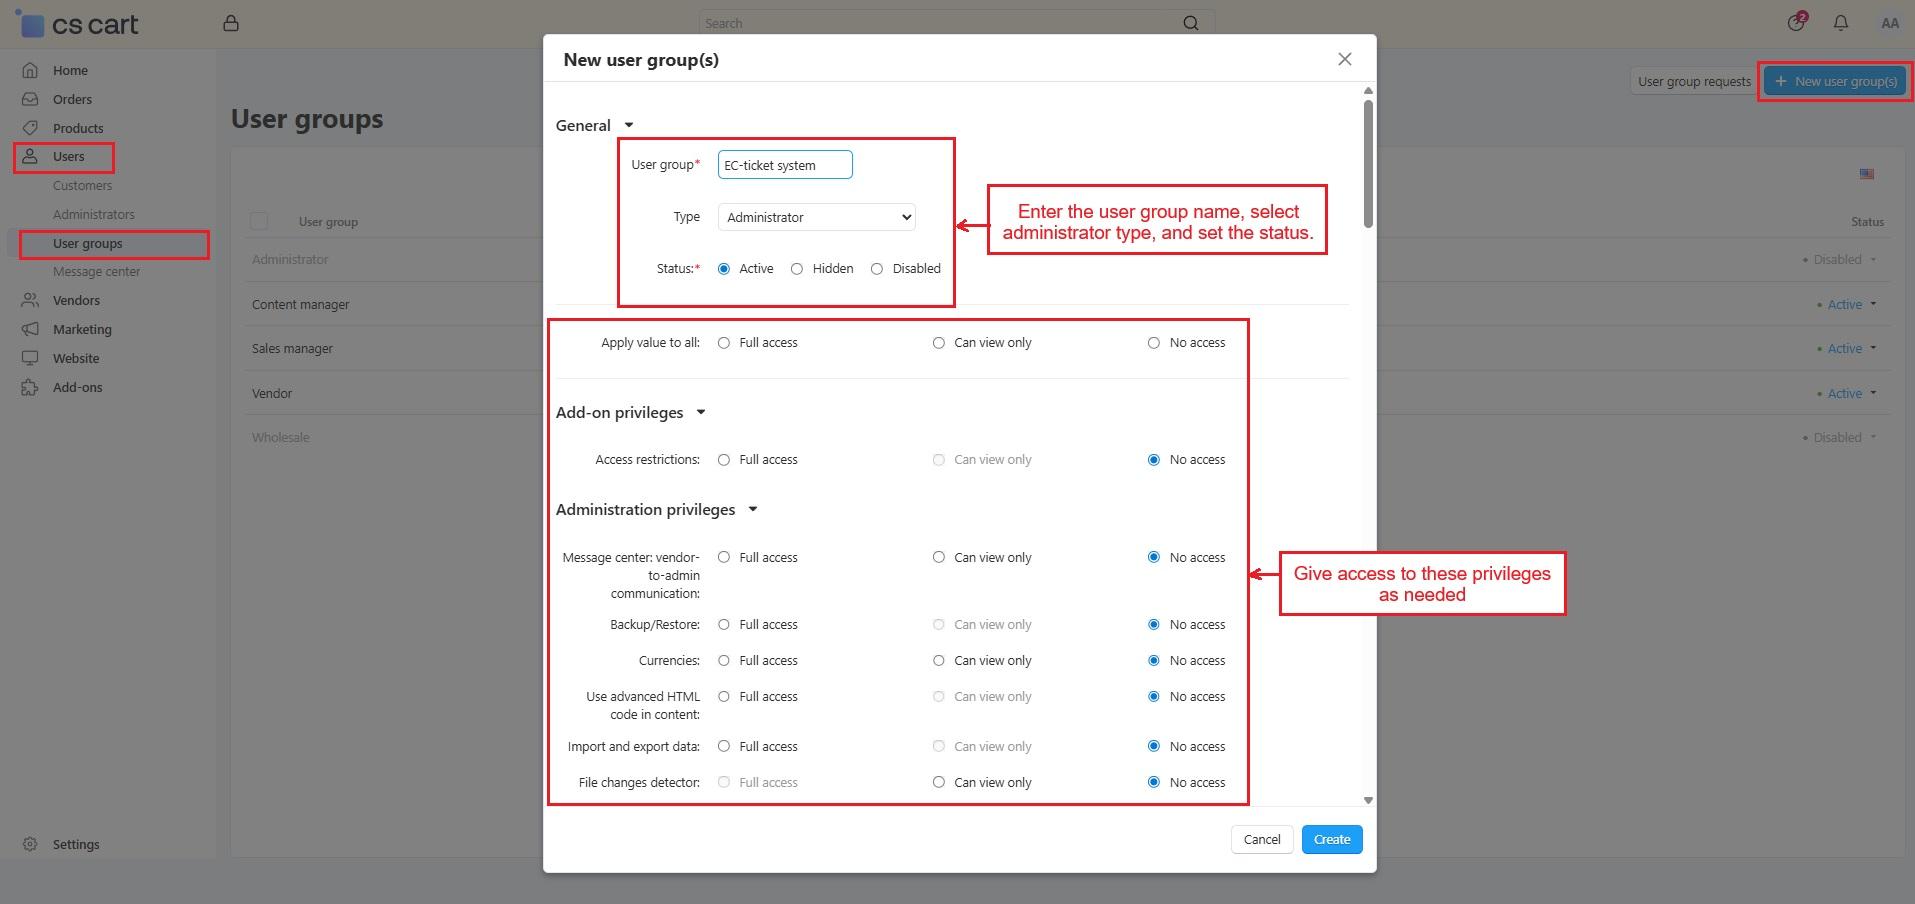Click the Marketing megaphone icon
Viewport: 1915px width, 904px height.
click(30, 329)
